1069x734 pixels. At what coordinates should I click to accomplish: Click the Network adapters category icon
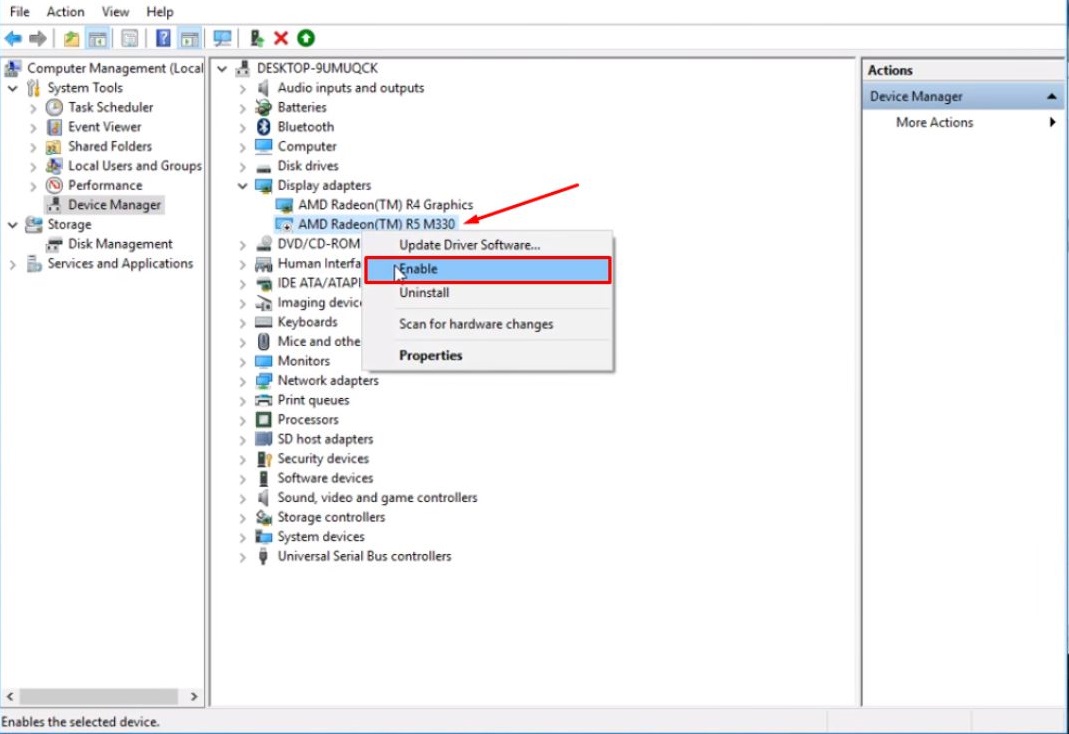[264, 381]
